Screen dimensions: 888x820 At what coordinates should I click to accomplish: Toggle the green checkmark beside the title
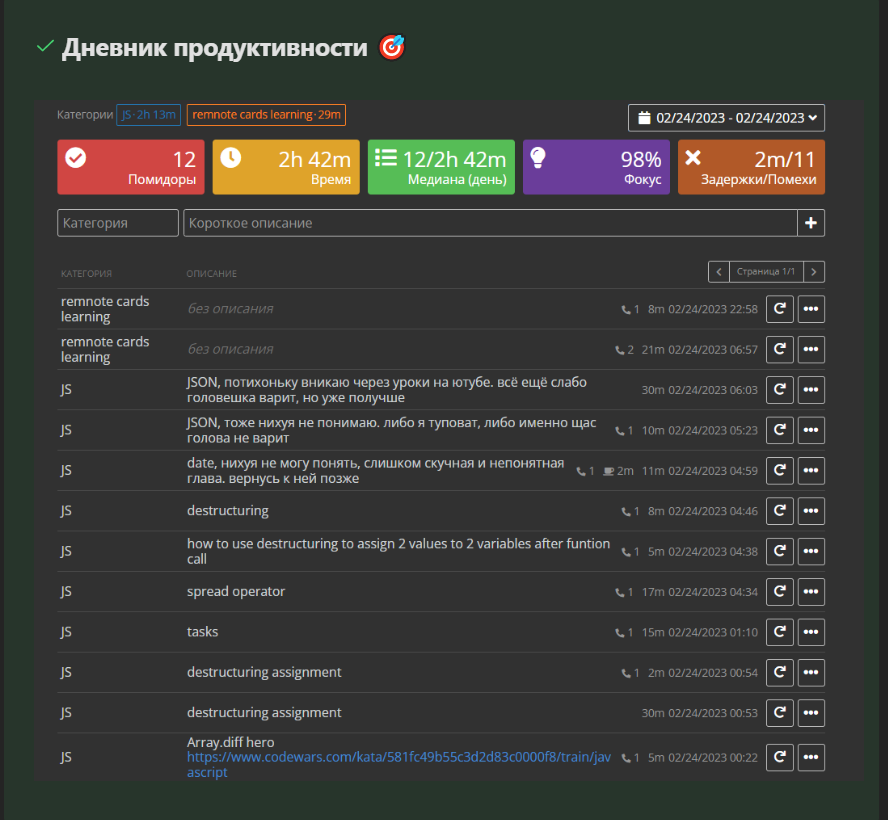point(44,47)
